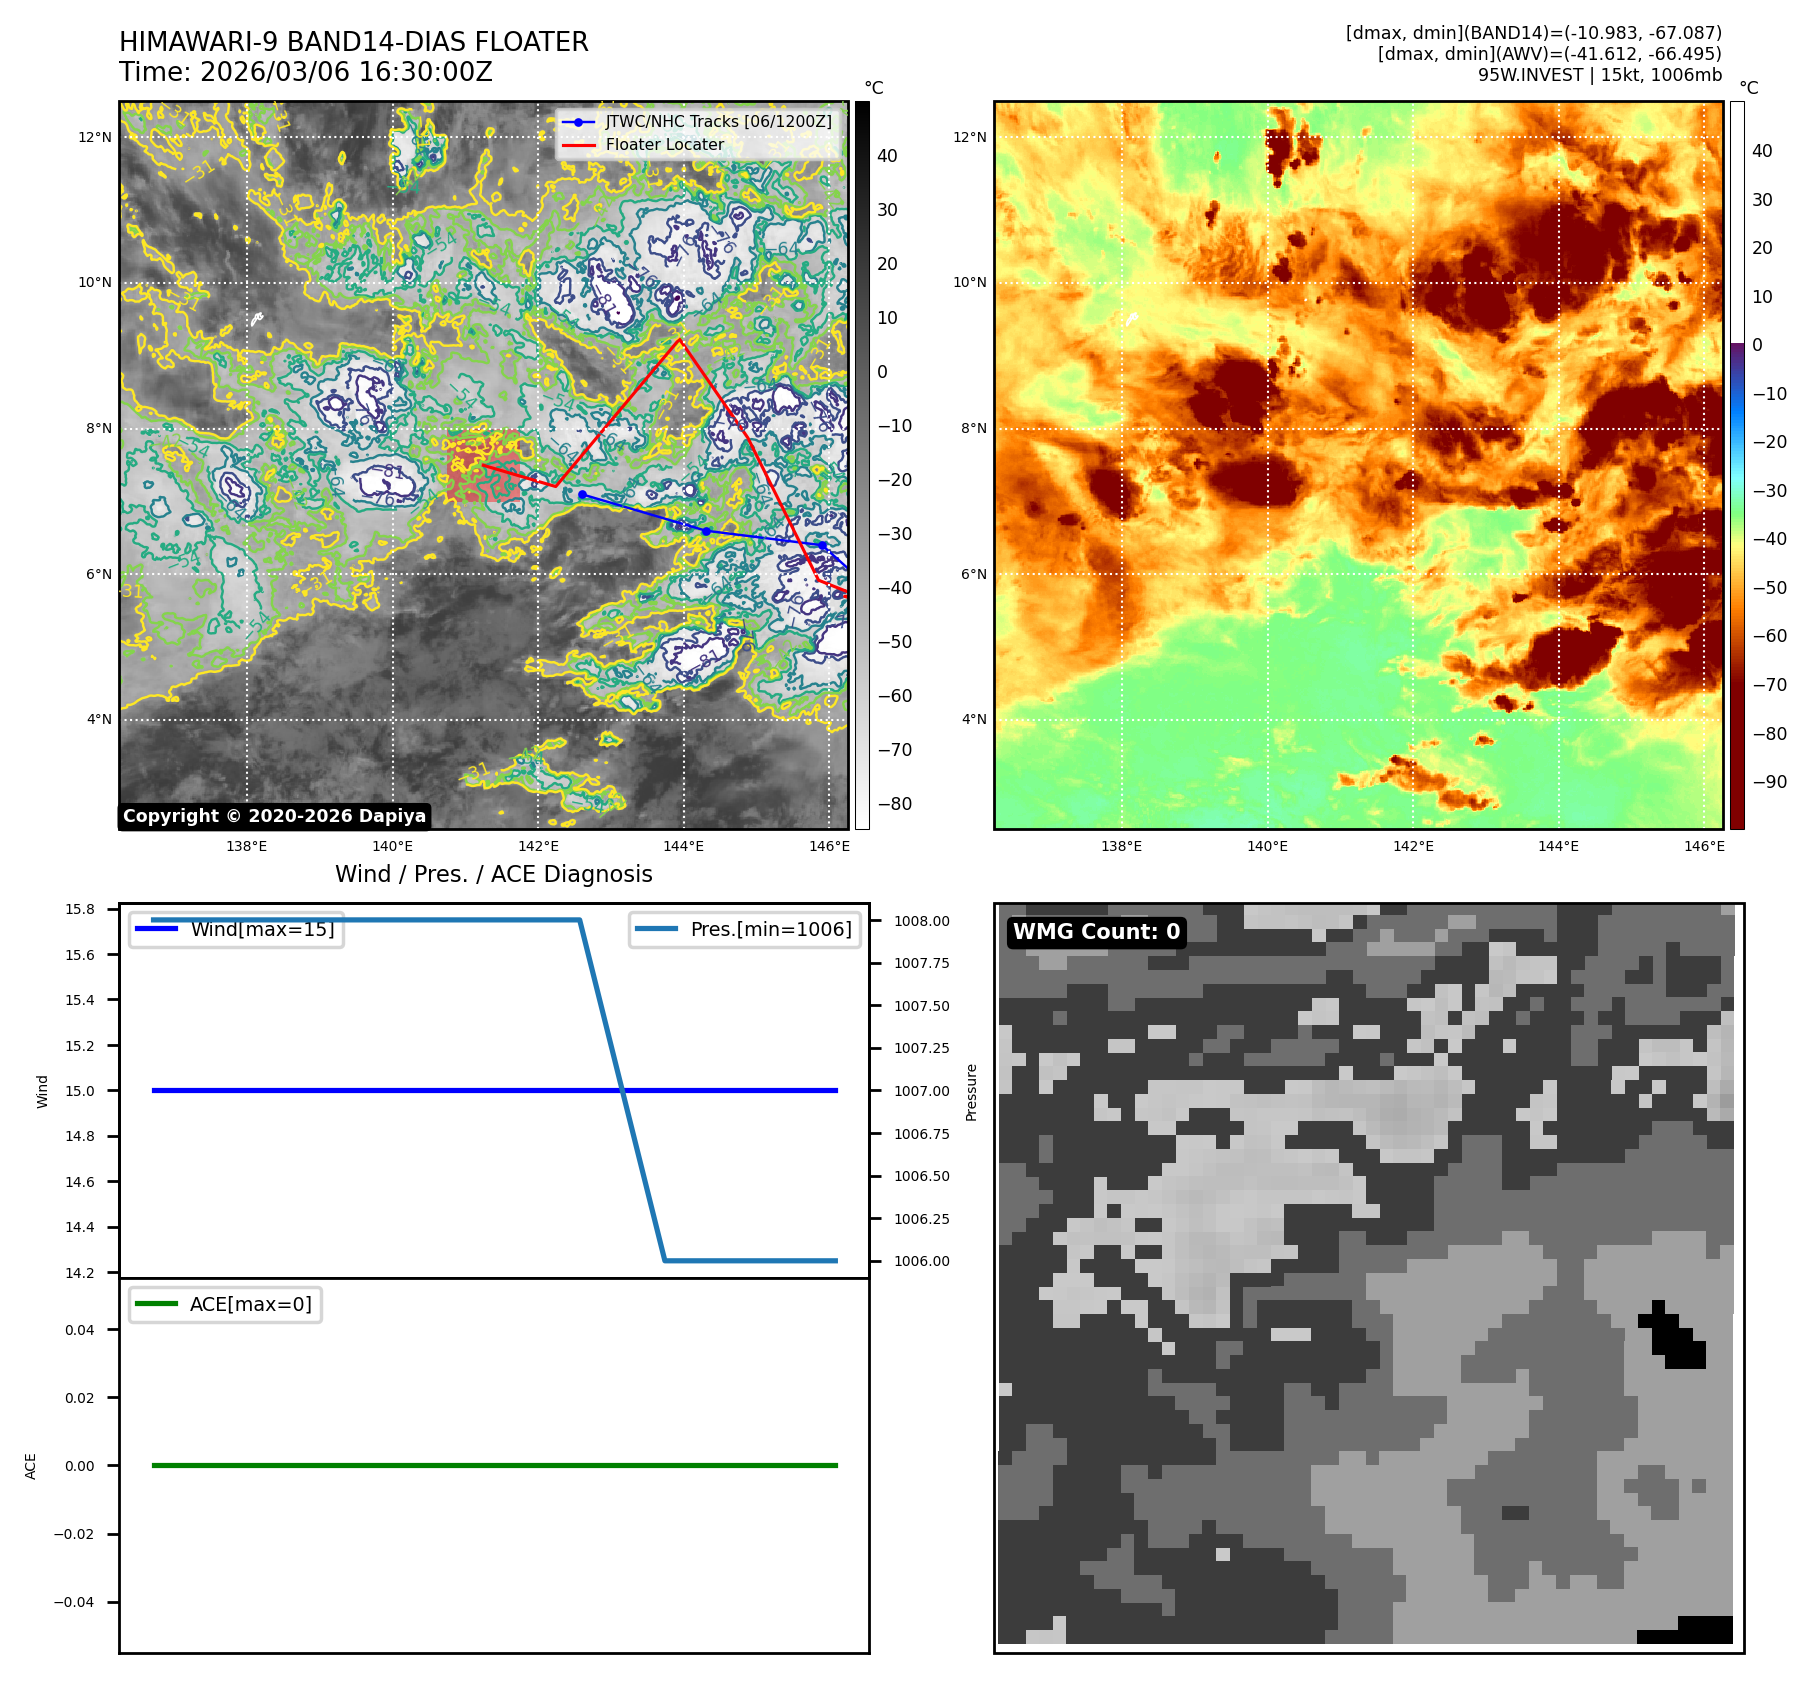Click the HIMAWARI-9 BAND14-DIAS FLOATER title

point(353,42)
